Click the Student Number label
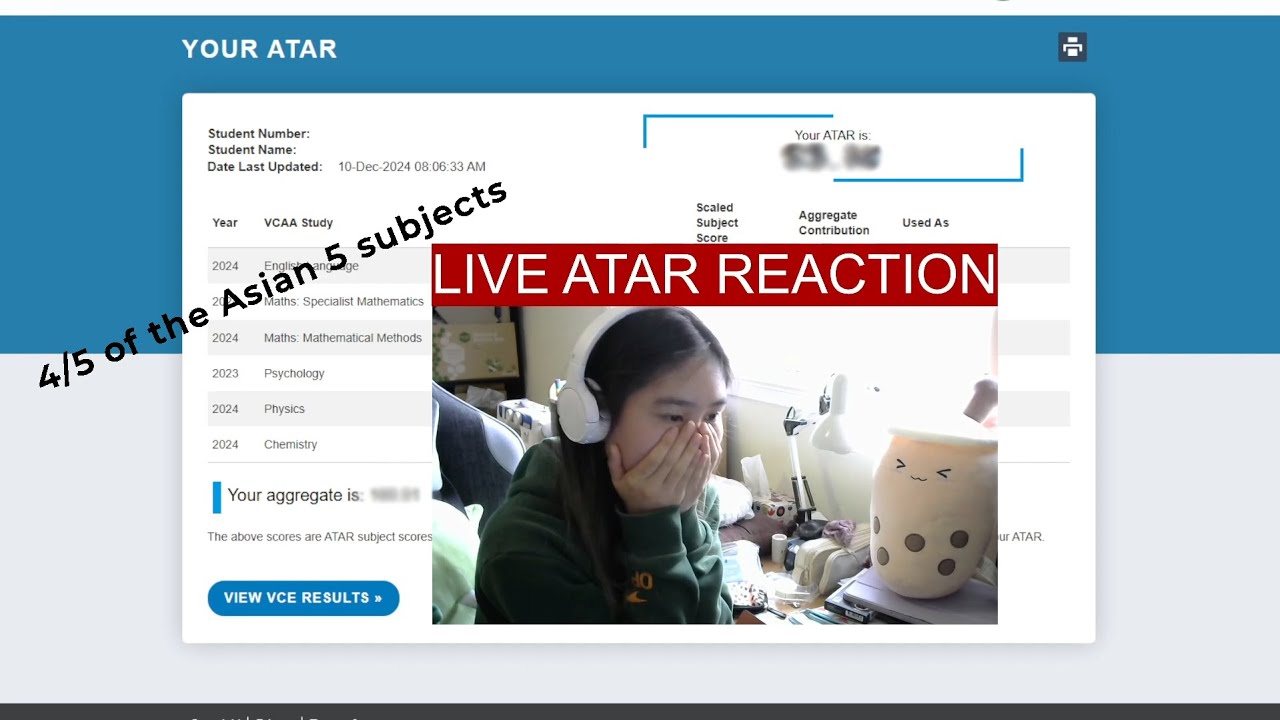1280x720 pixels. [259, 134]
